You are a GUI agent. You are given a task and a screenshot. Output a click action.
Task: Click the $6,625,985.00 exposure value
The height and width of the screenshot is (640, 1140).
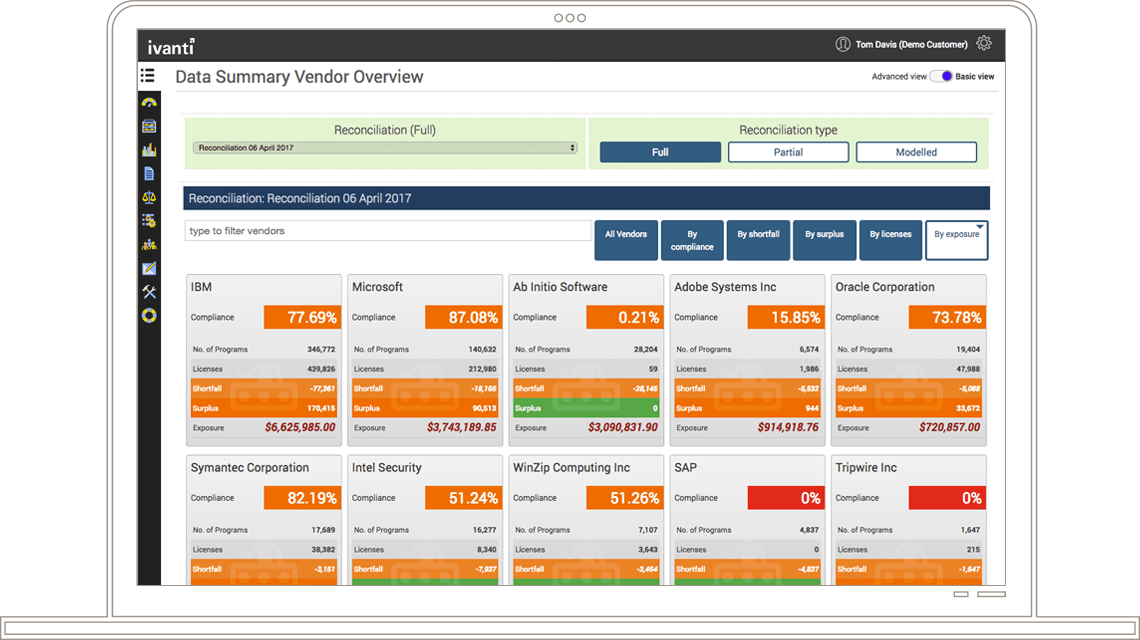point(300,428)
